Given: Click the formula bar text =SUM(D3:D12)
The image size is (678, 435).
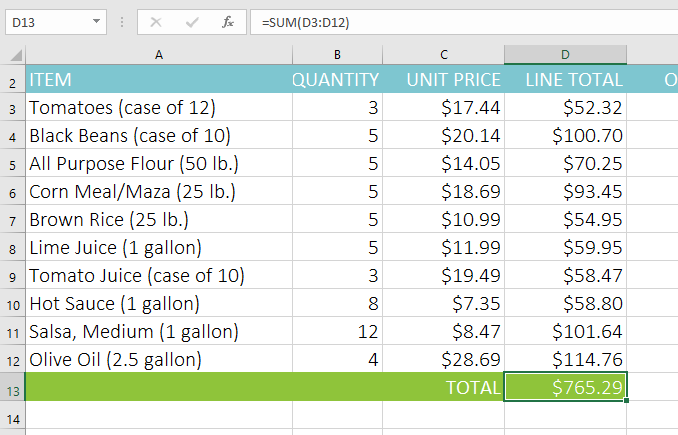Looking at the screenshot, I should click(305, 21).
